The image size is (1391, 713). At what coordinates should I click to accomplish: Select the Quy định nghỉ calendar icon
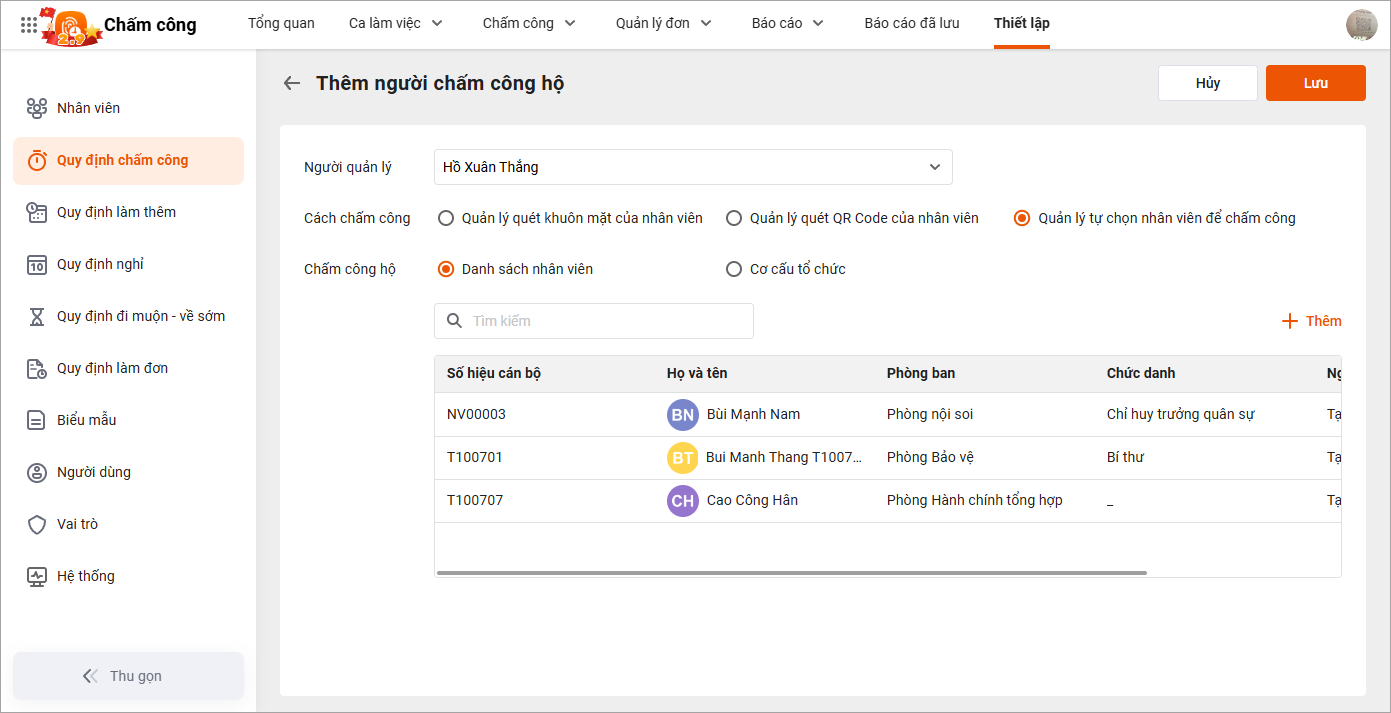(x=37, y=264)
